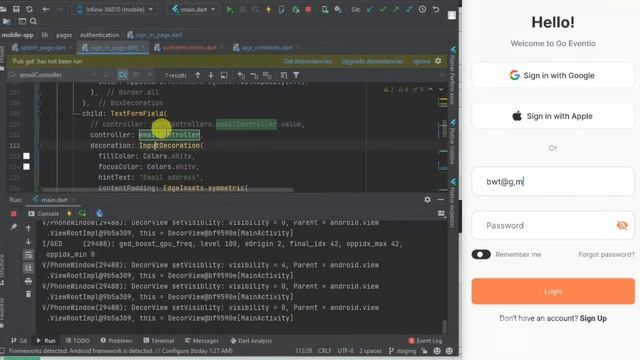The height and width of the screenshot is (360, 640).
Task: Open Git history clock icon
Action: tap(422, 9)
